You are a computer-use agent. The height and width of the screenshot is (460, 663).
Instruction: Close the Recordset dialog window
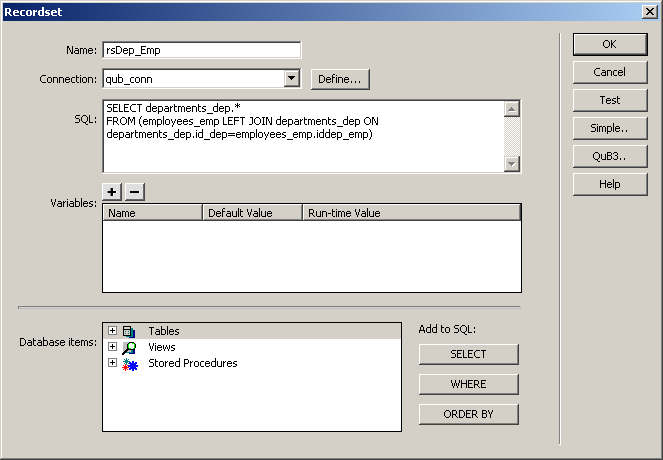(x=648, y=11)
